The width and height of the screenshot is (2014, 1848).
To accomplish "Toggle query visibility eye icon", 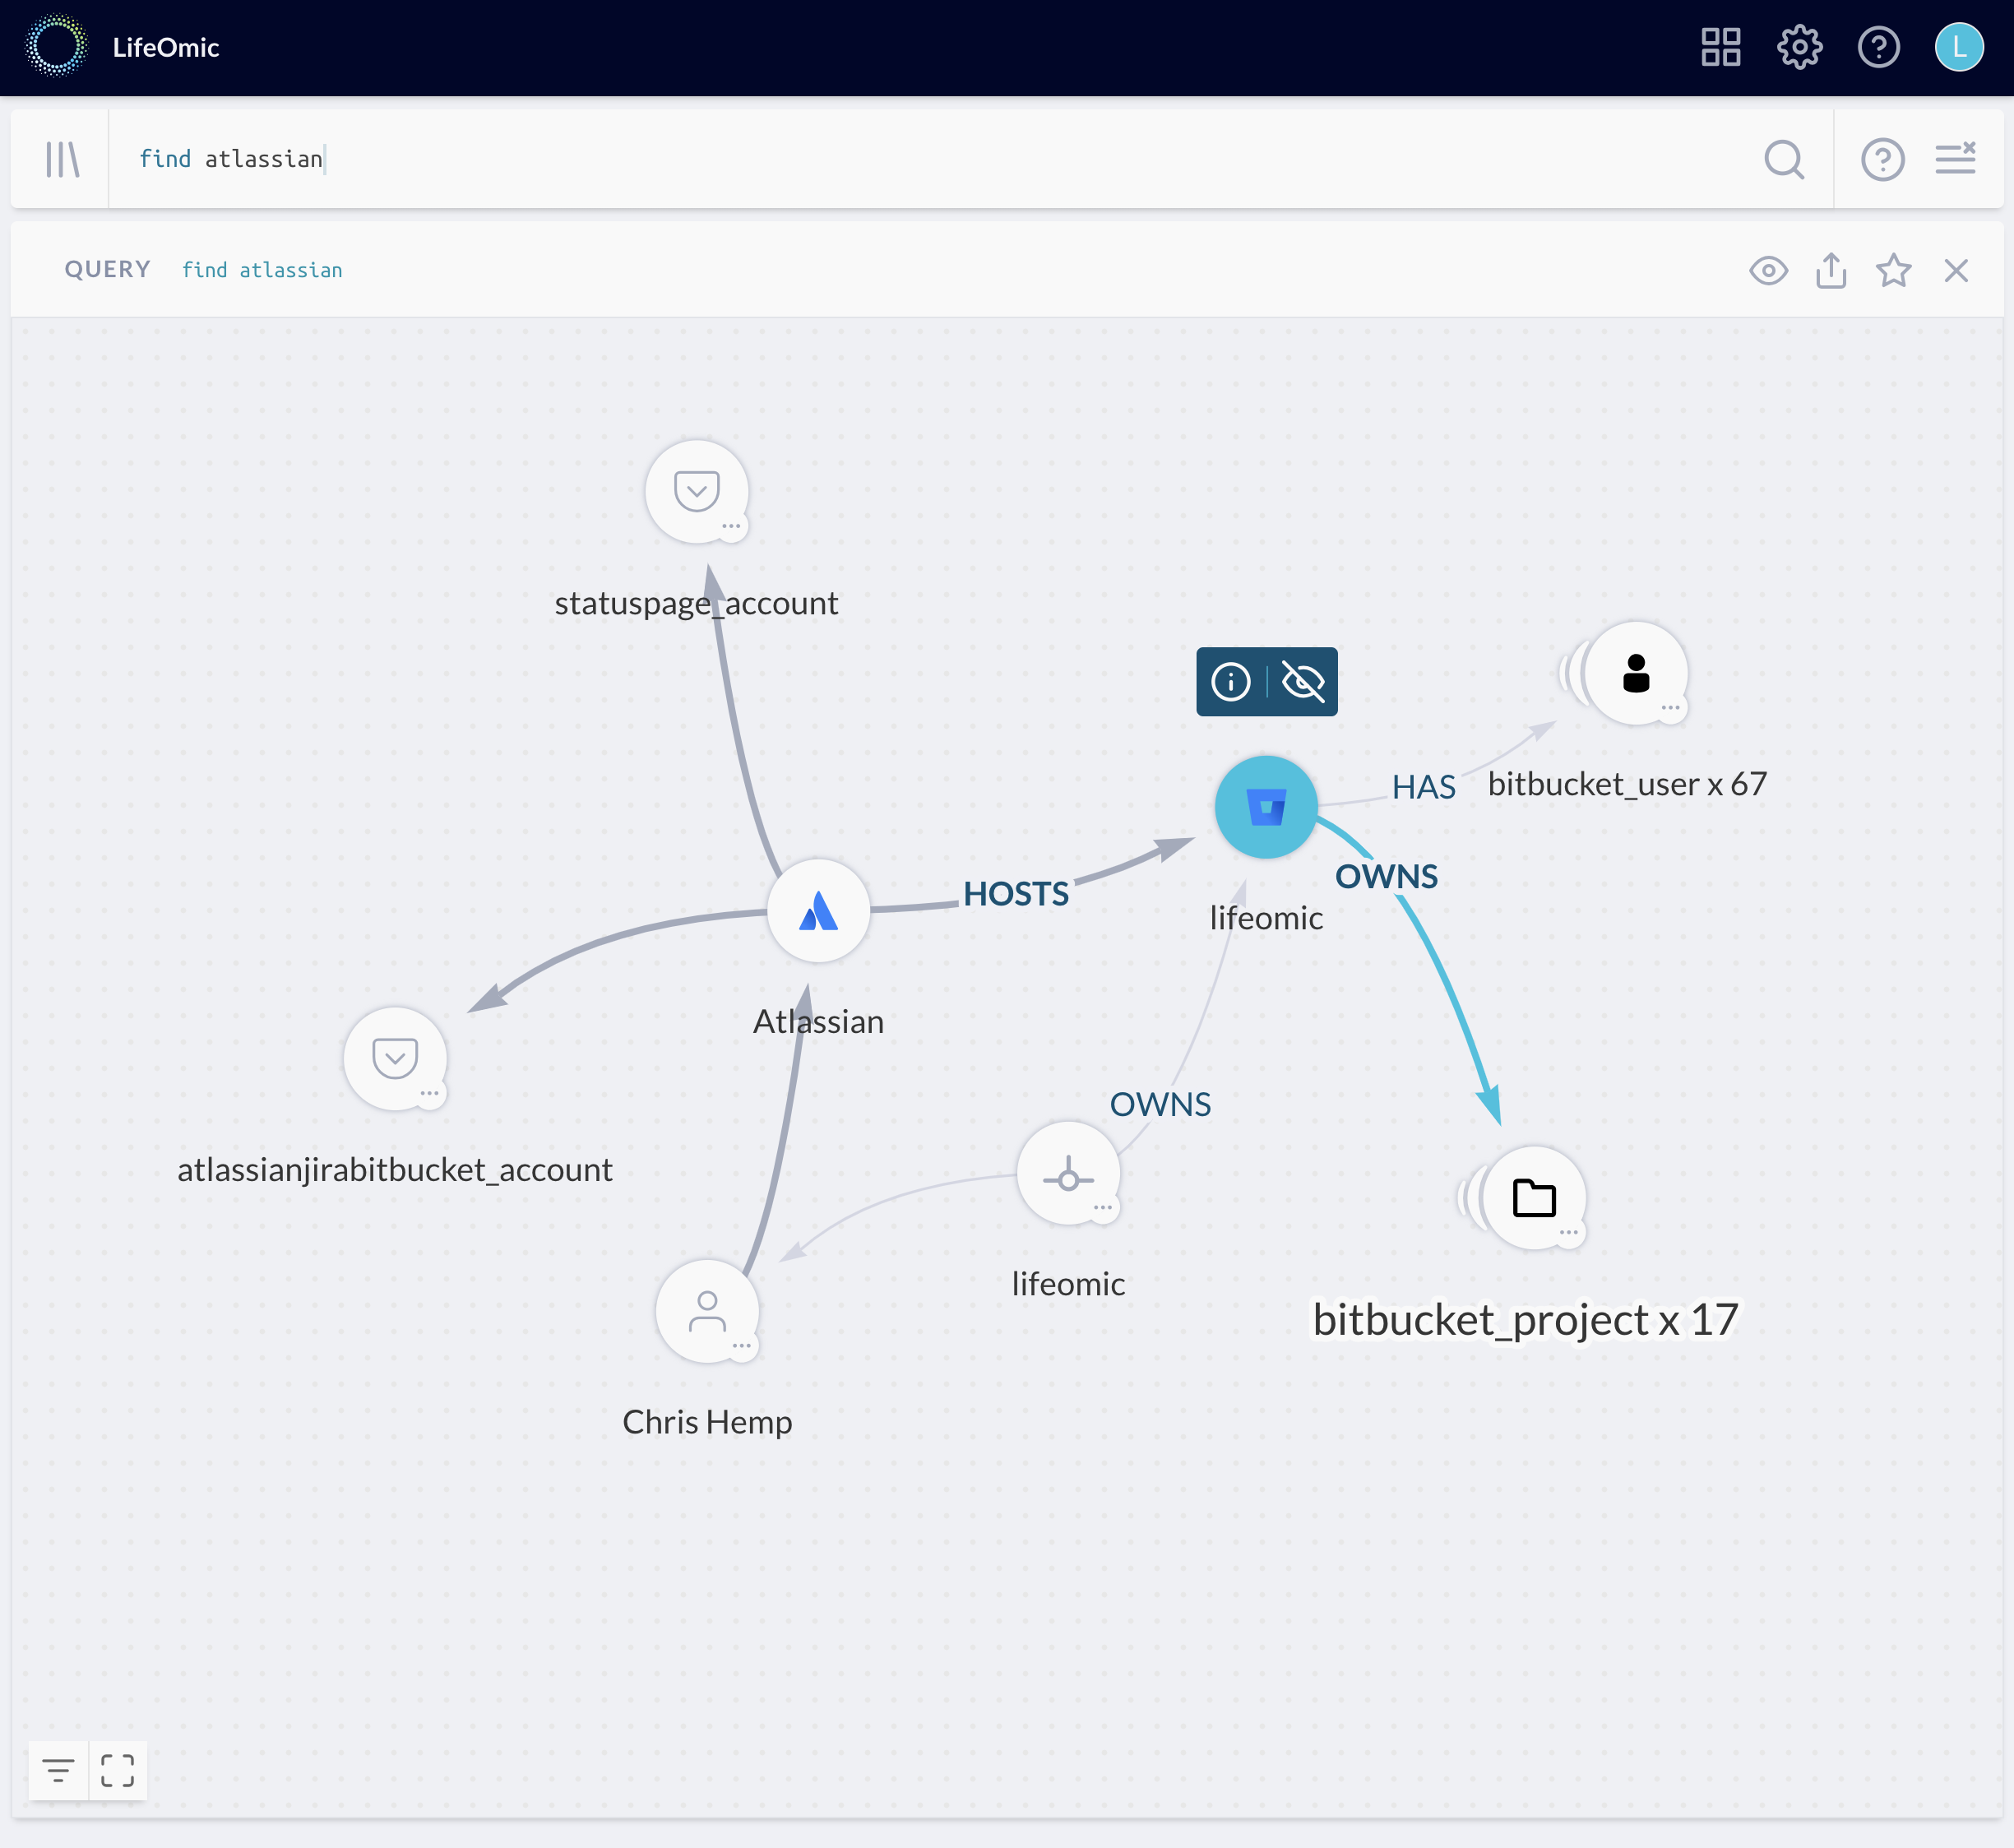I will pos(1768,270).
